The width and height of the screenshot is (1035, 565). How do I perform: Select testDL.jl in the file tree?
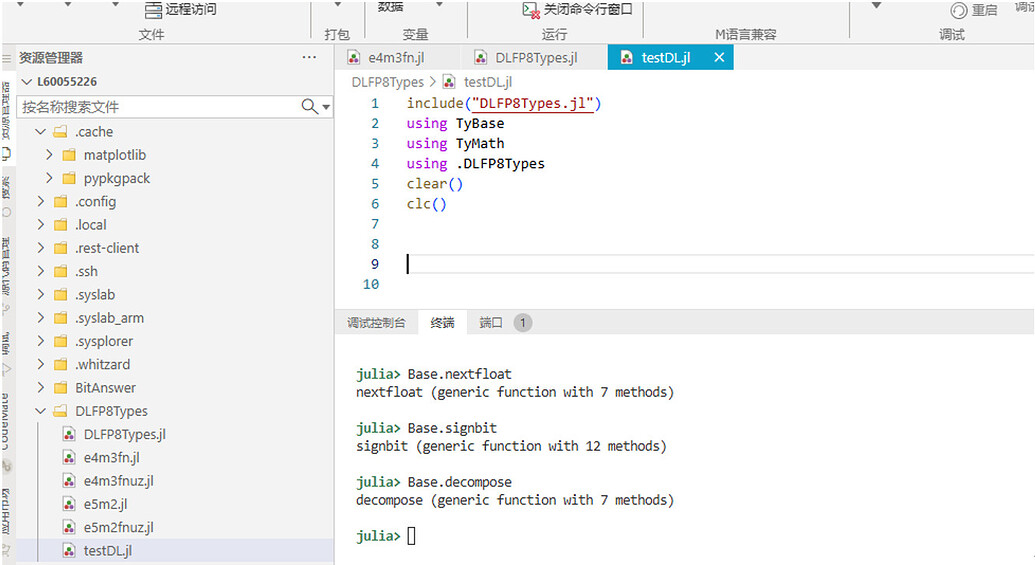(107, 550)
